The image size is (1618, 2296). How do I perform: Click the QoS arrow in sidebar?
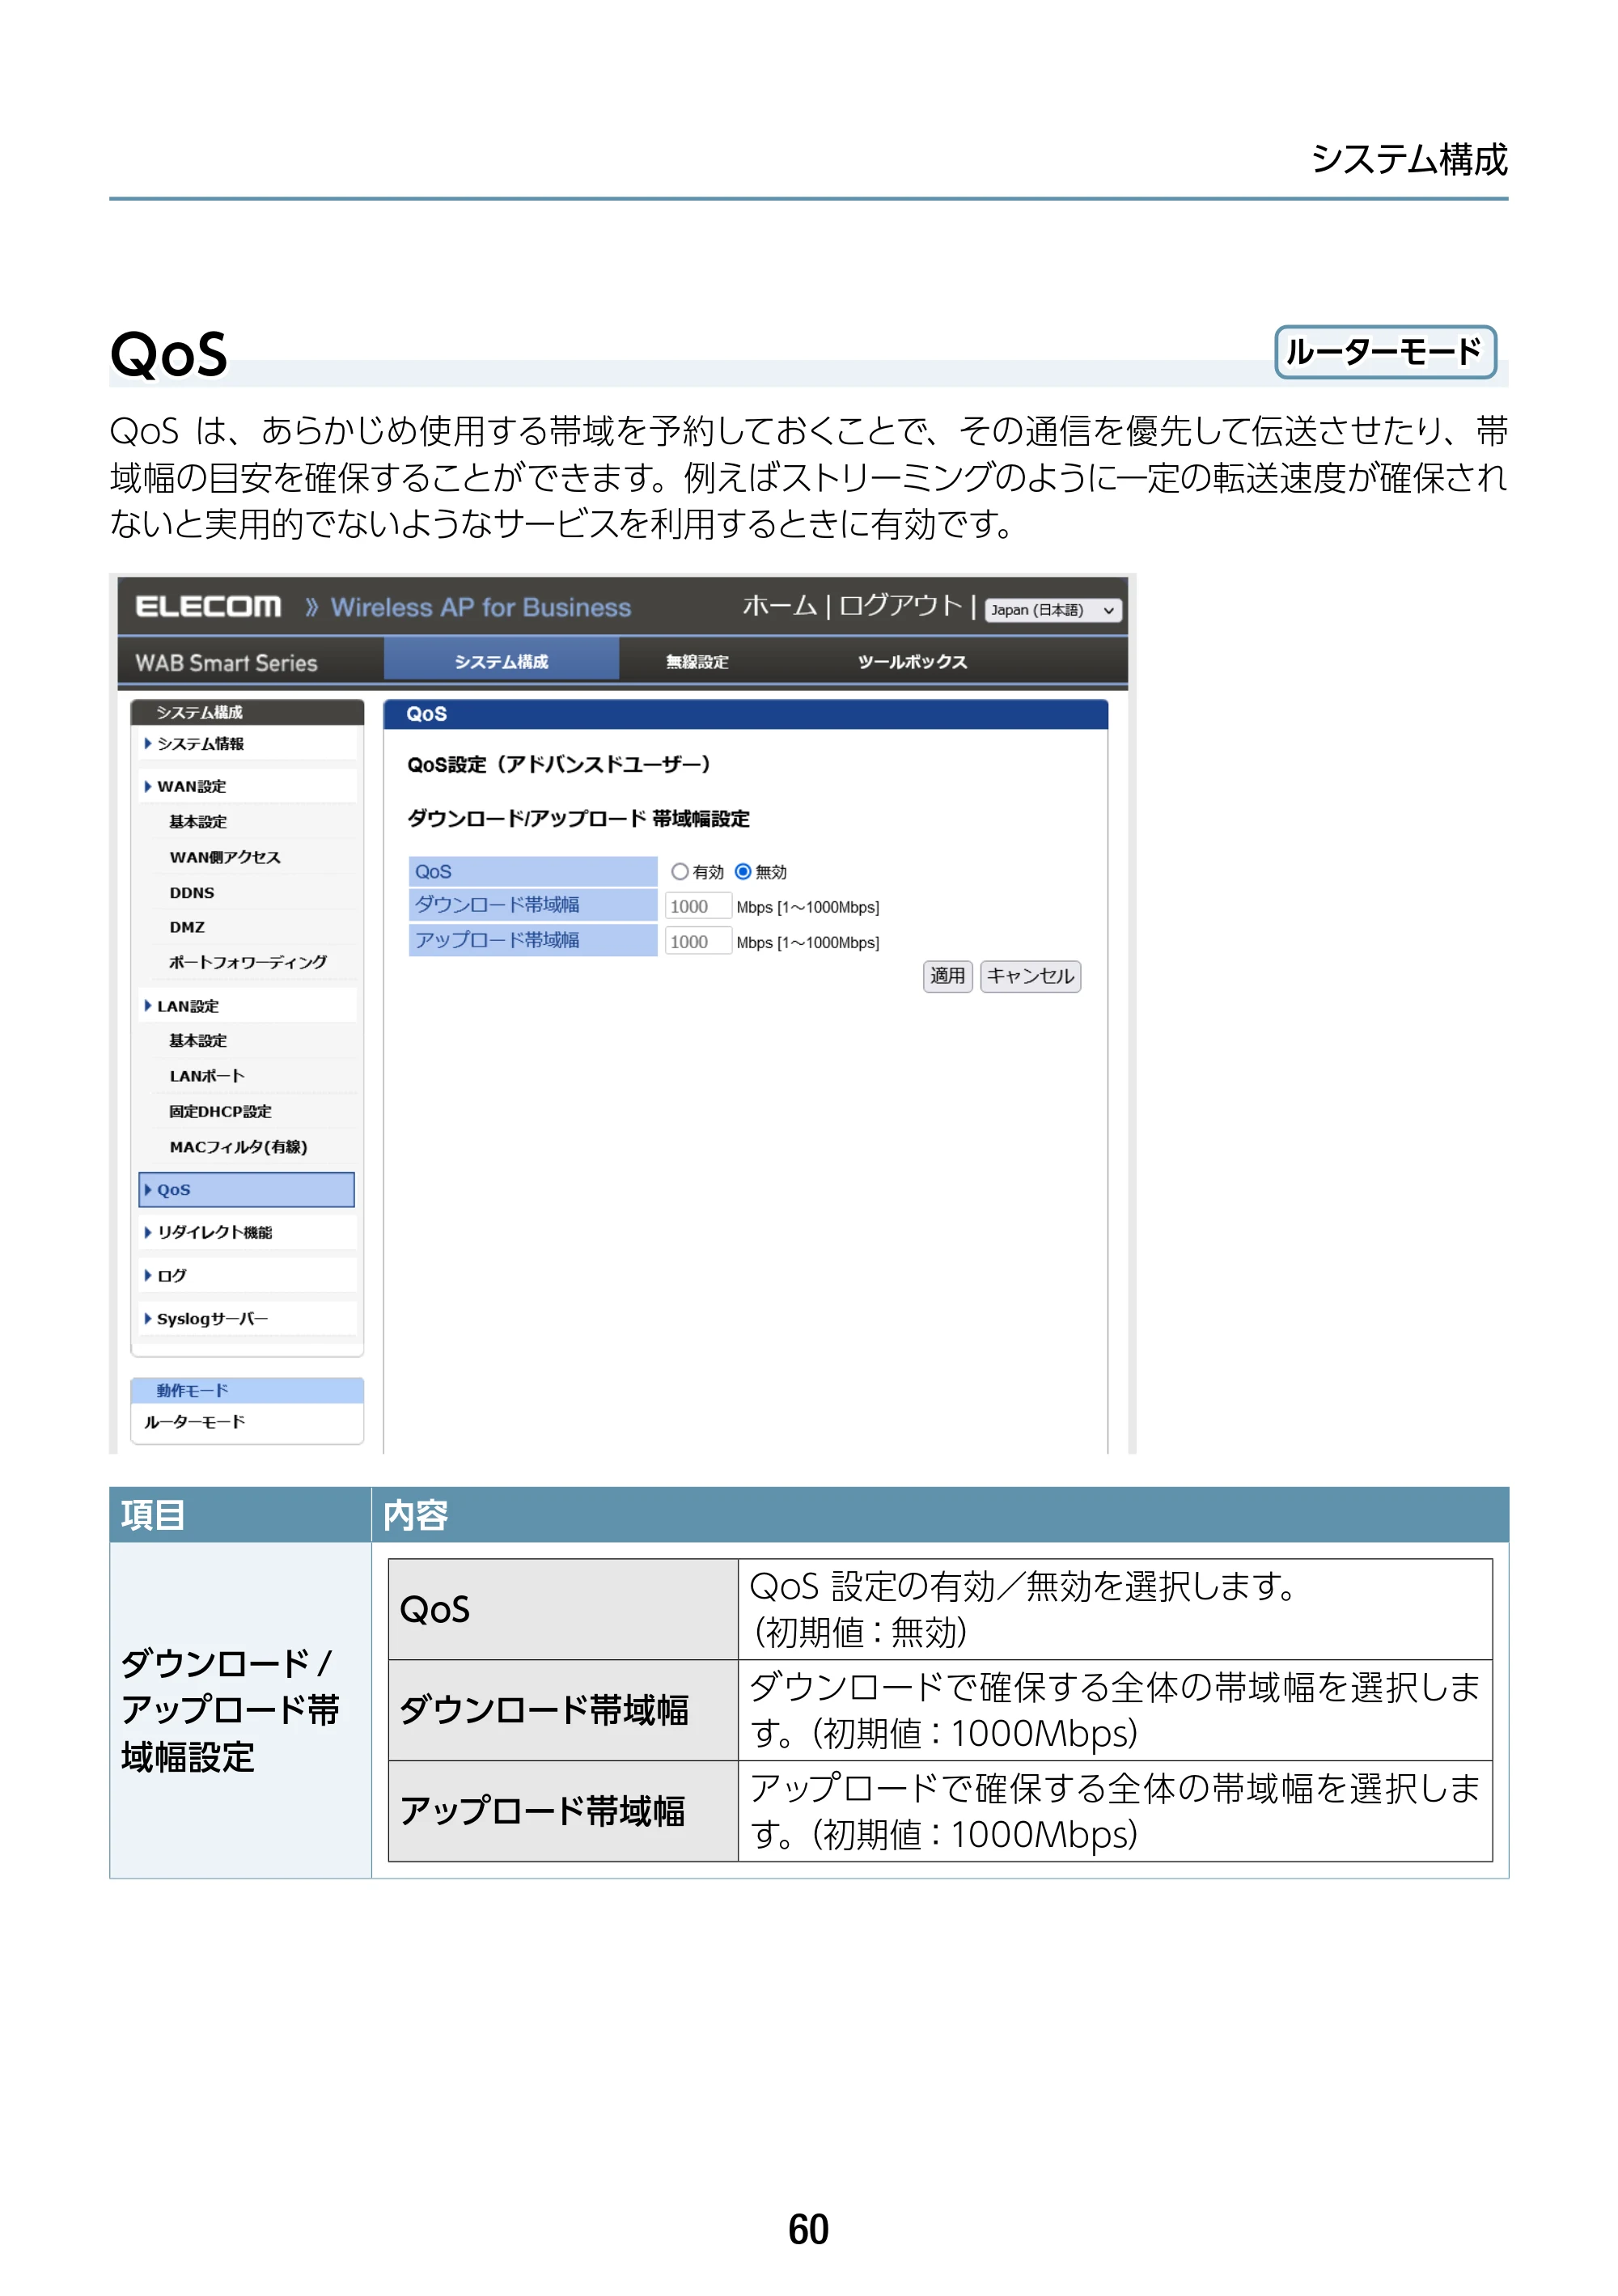click(x=148, y=1189)
